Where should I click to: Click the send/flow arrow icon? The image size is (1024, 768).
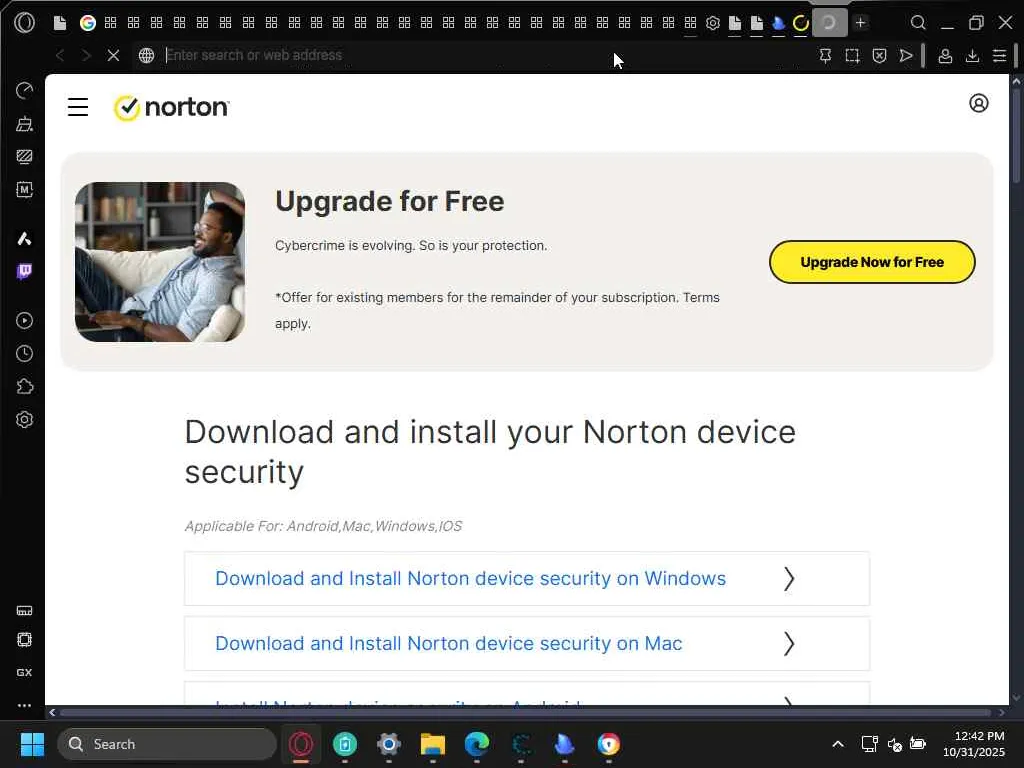[906, 56]
